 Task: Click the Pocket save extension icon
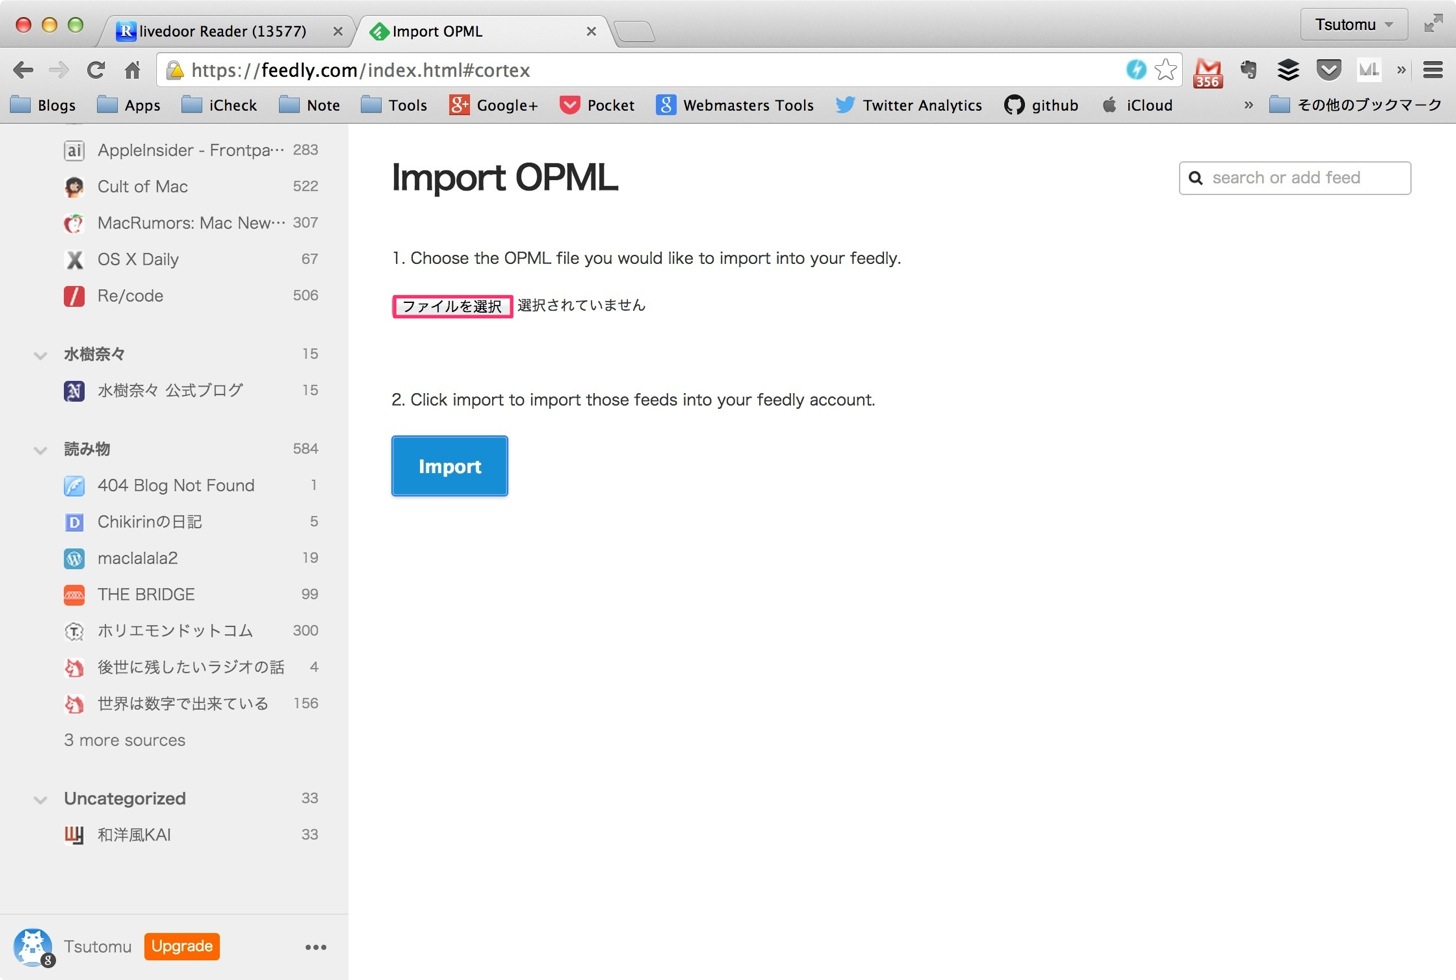tap(1328, 69)
